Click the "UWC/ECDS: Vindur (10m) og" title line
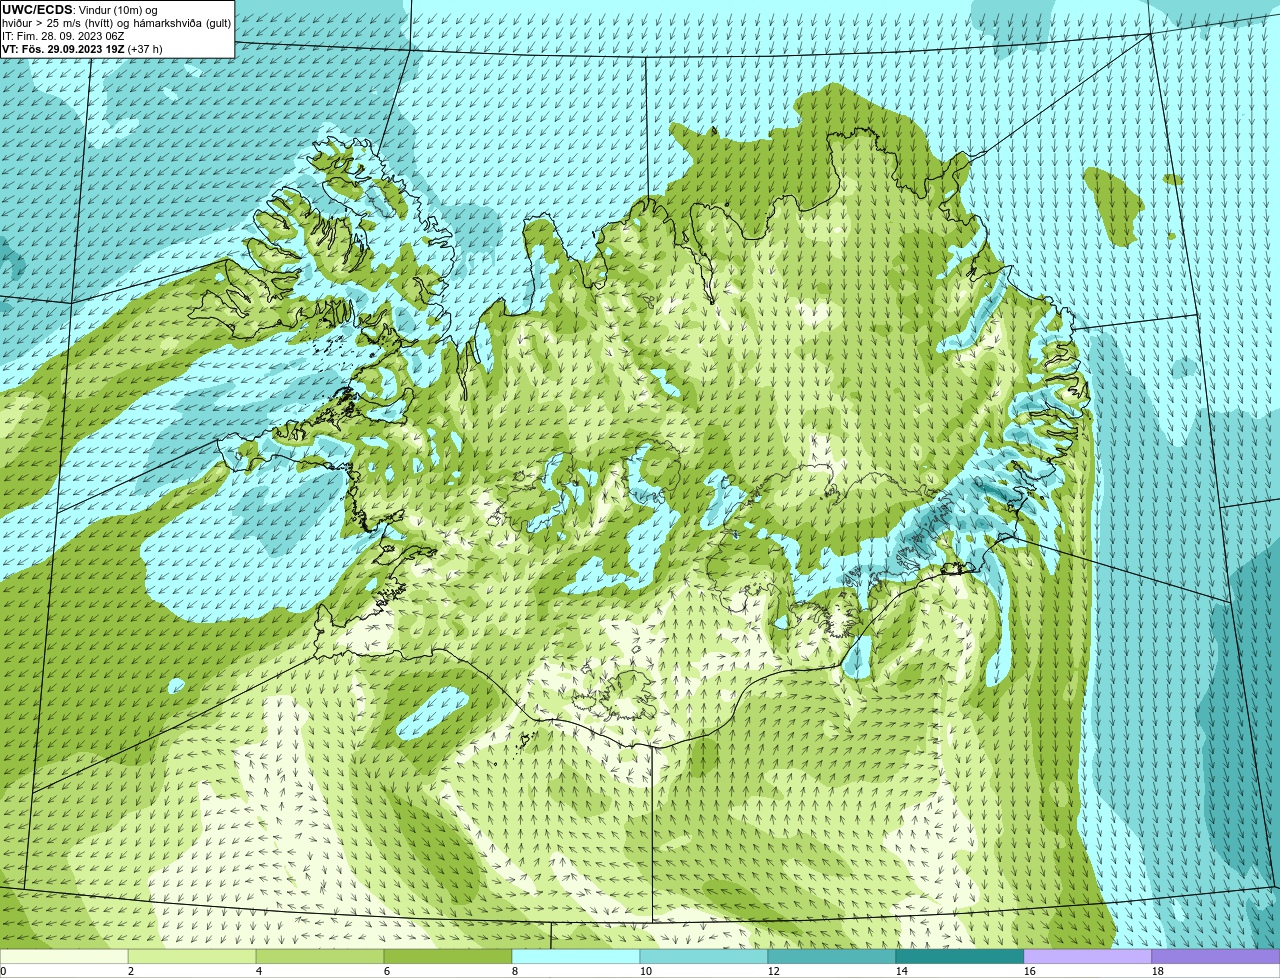This screenshot has width=1280, height=978. [80, 10]
